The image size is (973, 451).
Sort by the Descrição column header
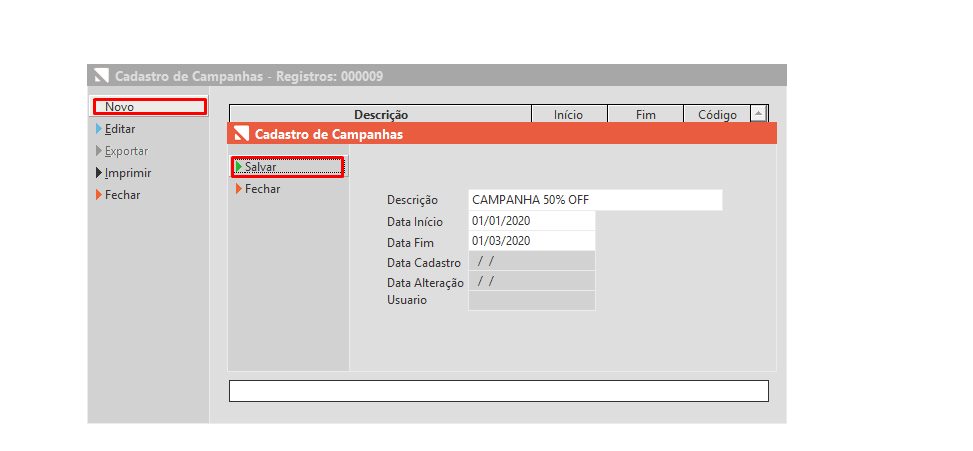coord(380,114)
